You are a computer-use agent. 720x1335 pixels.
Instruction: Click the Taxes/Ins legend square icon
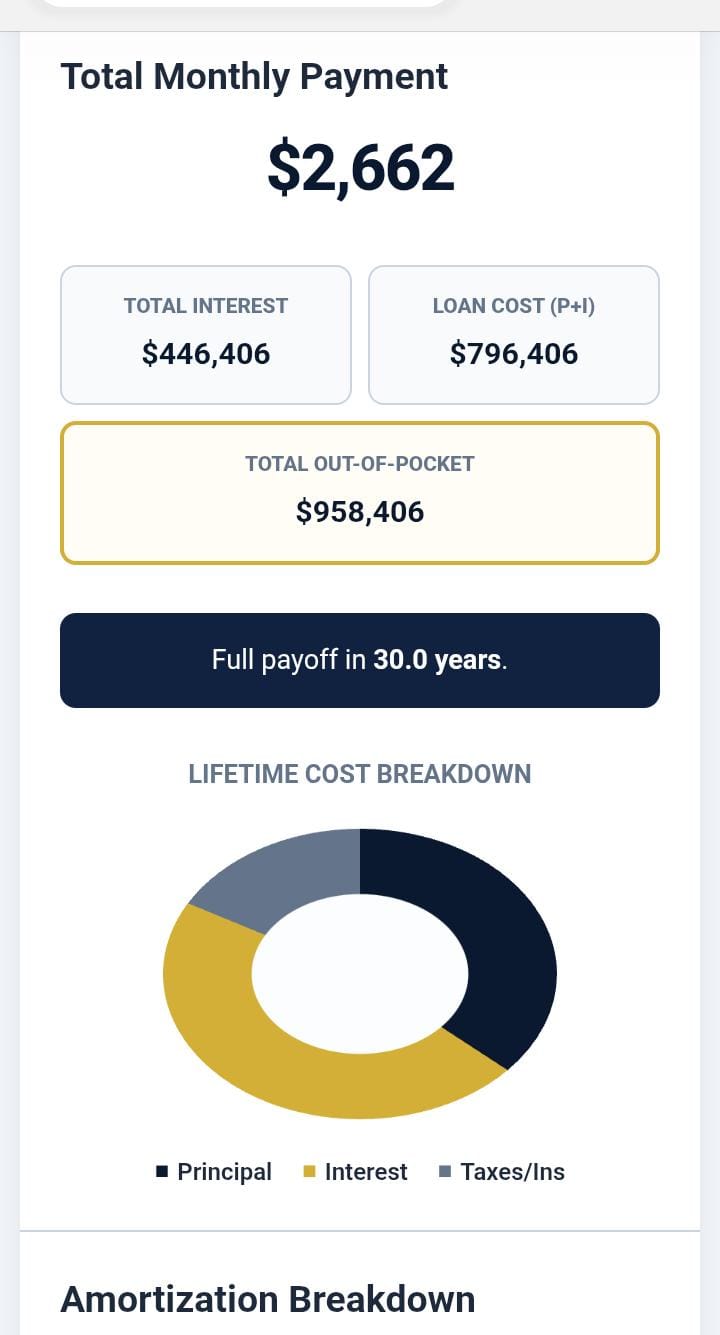tap(445, 1171)
